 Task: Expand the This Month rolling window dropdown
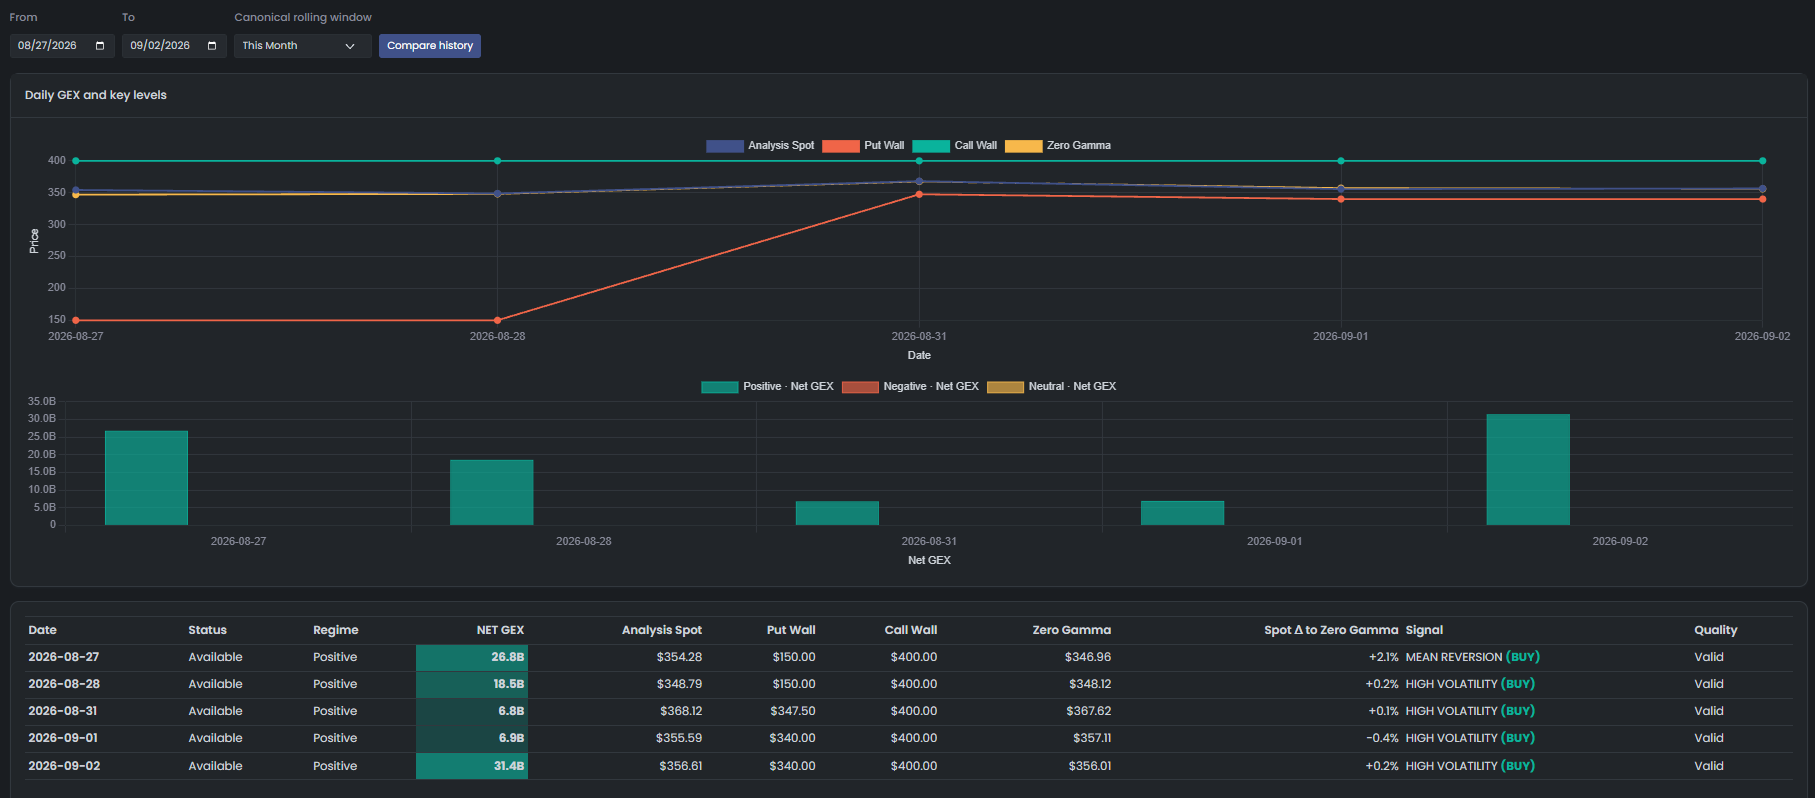pos(302,46)
